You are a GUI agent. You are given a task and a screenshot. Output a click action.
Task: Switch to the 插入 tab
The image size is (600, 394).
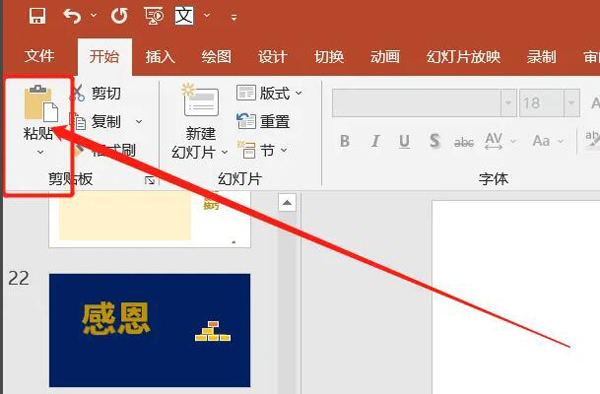pyautogui.click(x=160, y=57)
